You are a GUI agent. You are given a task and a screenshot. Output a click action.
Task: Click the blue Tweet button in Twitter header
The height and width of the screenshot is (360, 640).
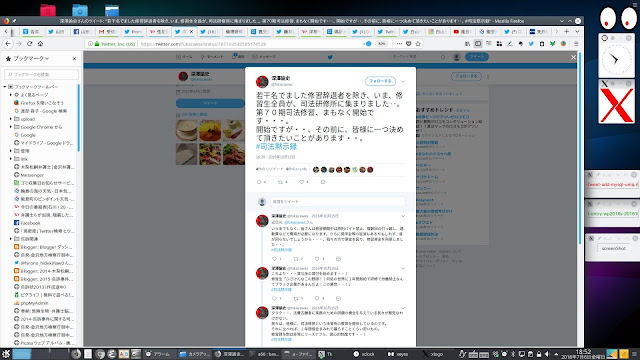[477, 57]
